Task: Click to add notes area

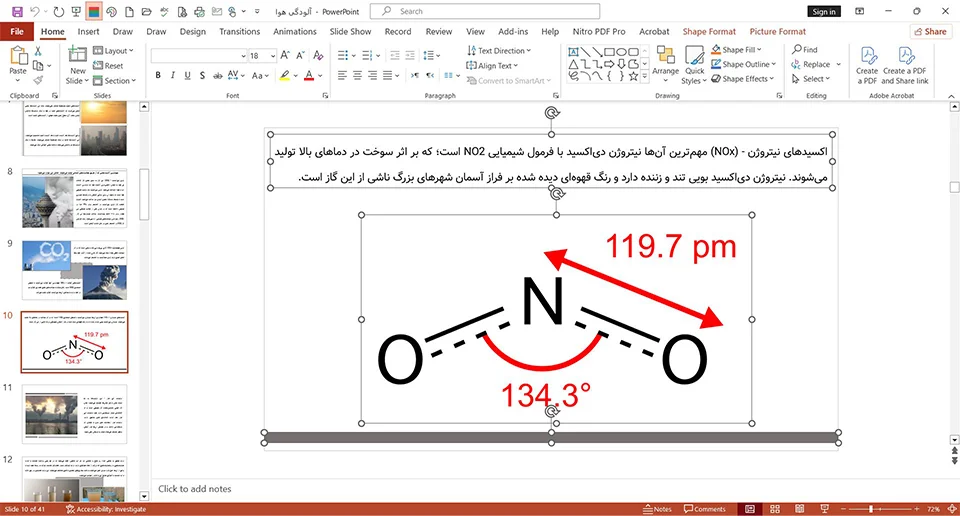Action: point(195,488)
